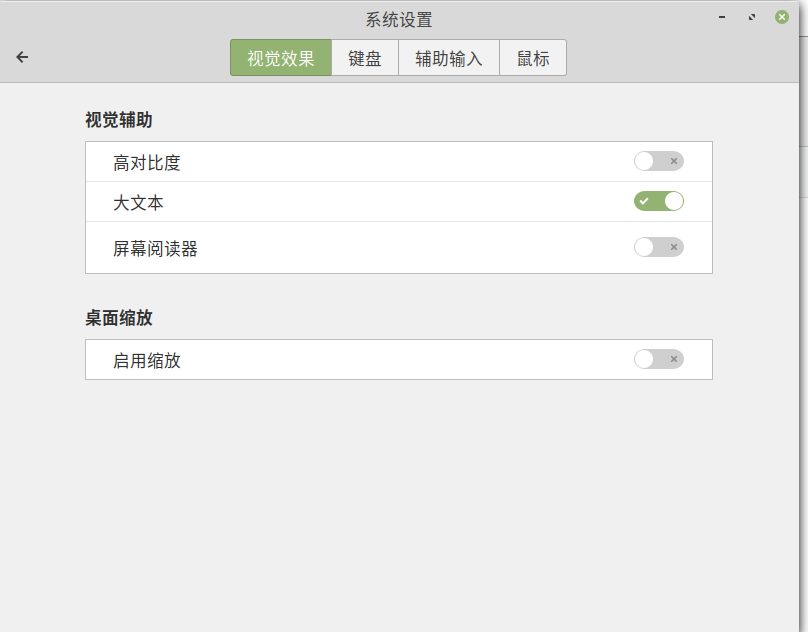
Task: Select the 视觉效果 tab
Action: 281,58
